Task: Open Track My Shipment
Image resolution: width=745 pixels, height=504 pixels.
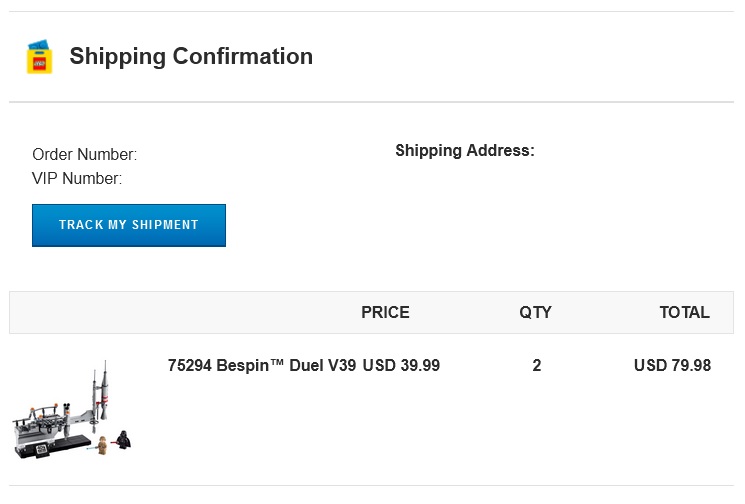Action: click(129, 225)
